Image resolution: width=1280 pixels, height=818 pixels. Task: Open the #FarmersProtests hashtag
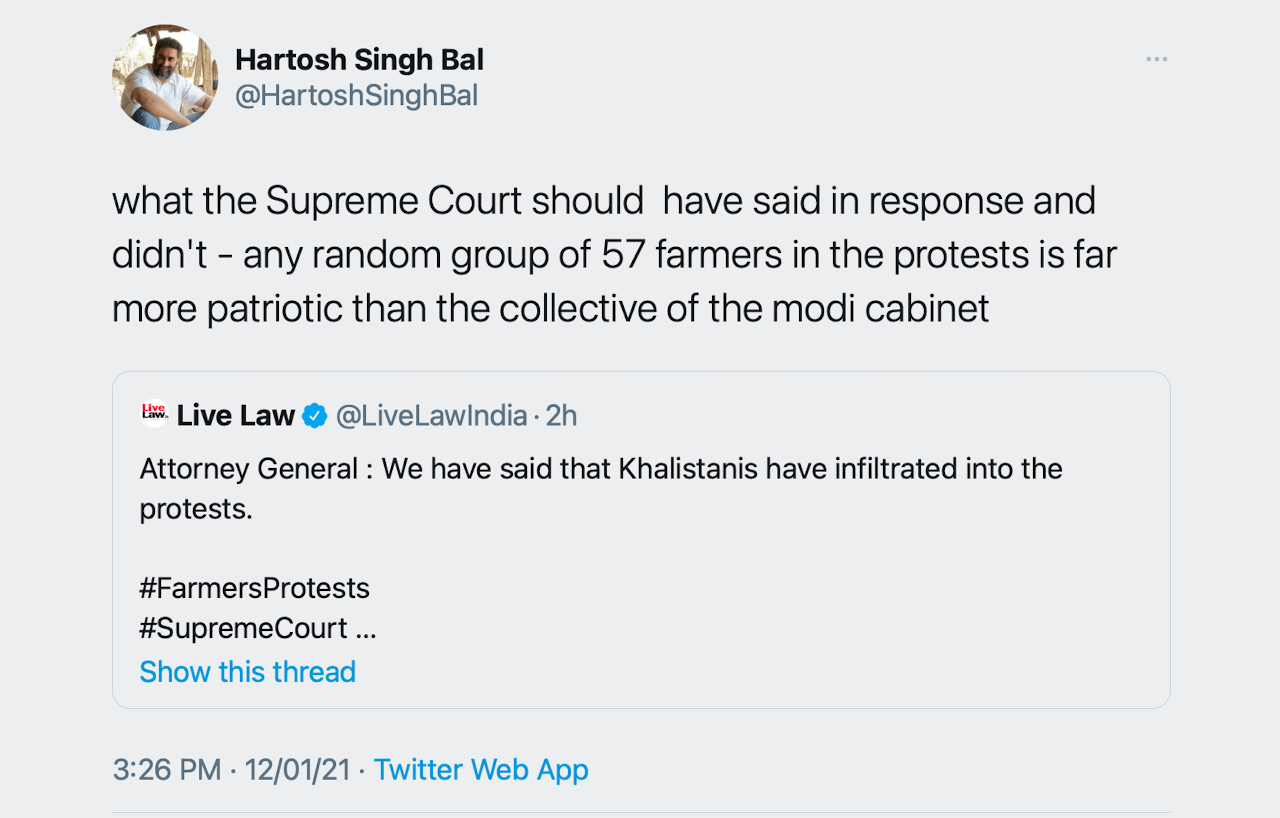(255, 588)
